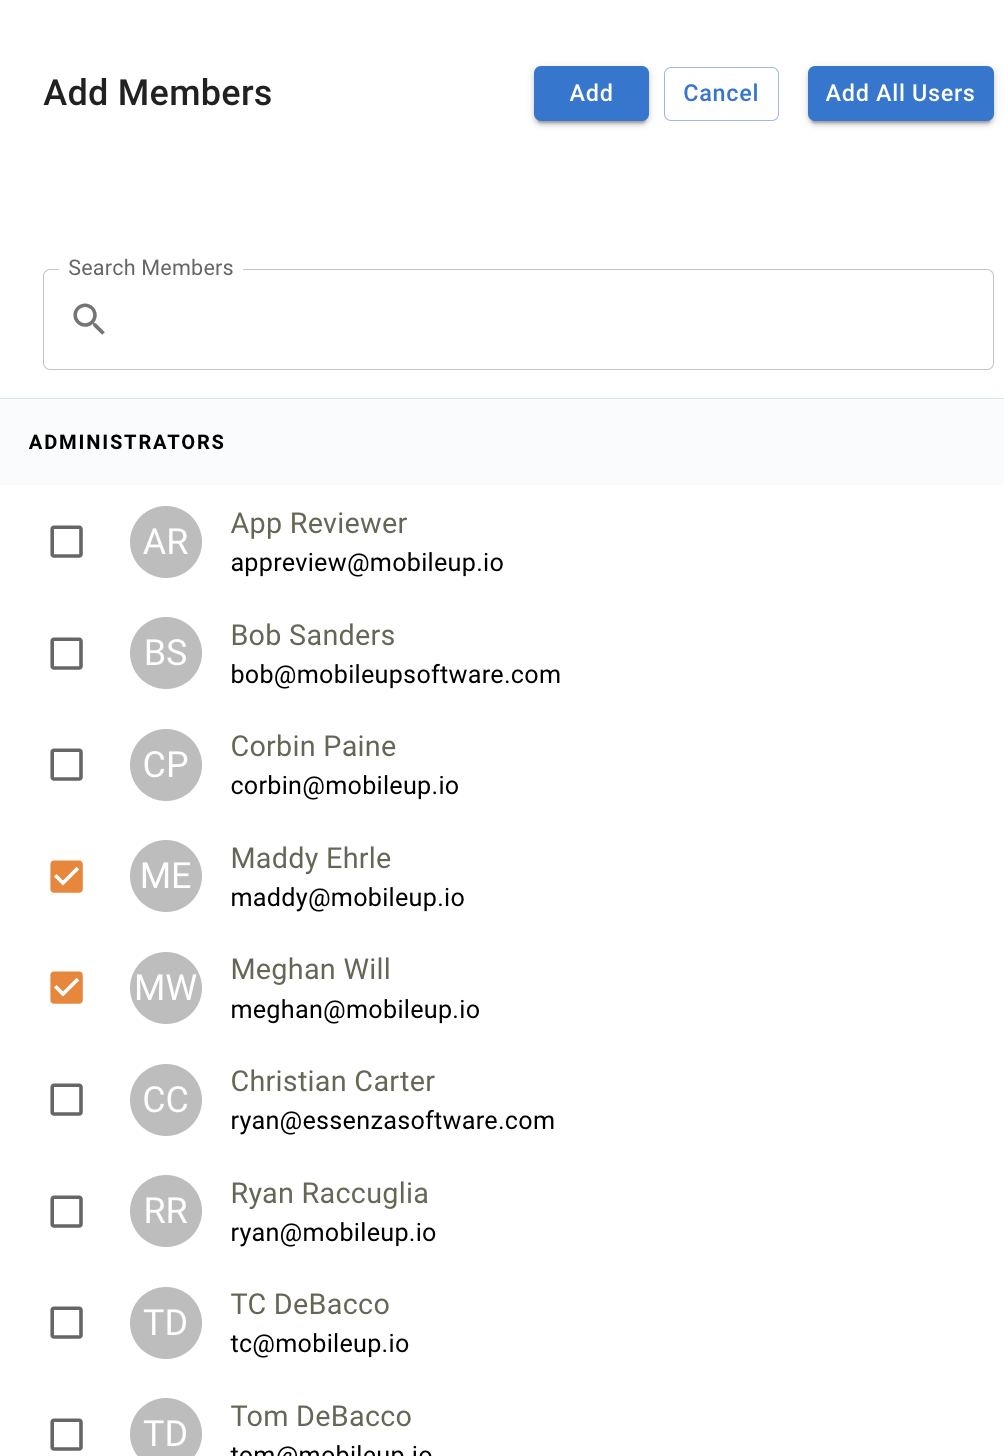This screenshot has height=1456, width=1004.
Task: Uncheck Meghan Will's checkbox
Action: coord(66,988)
